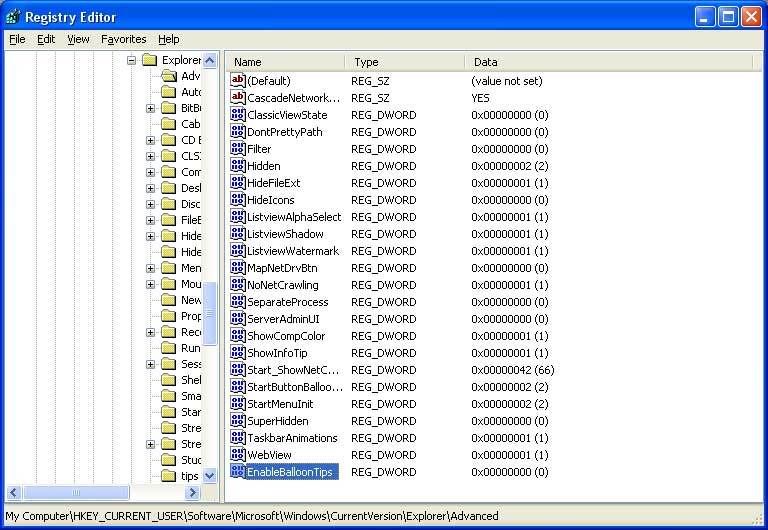
Task: Open the View menu
Action: (x=78, y=39)
